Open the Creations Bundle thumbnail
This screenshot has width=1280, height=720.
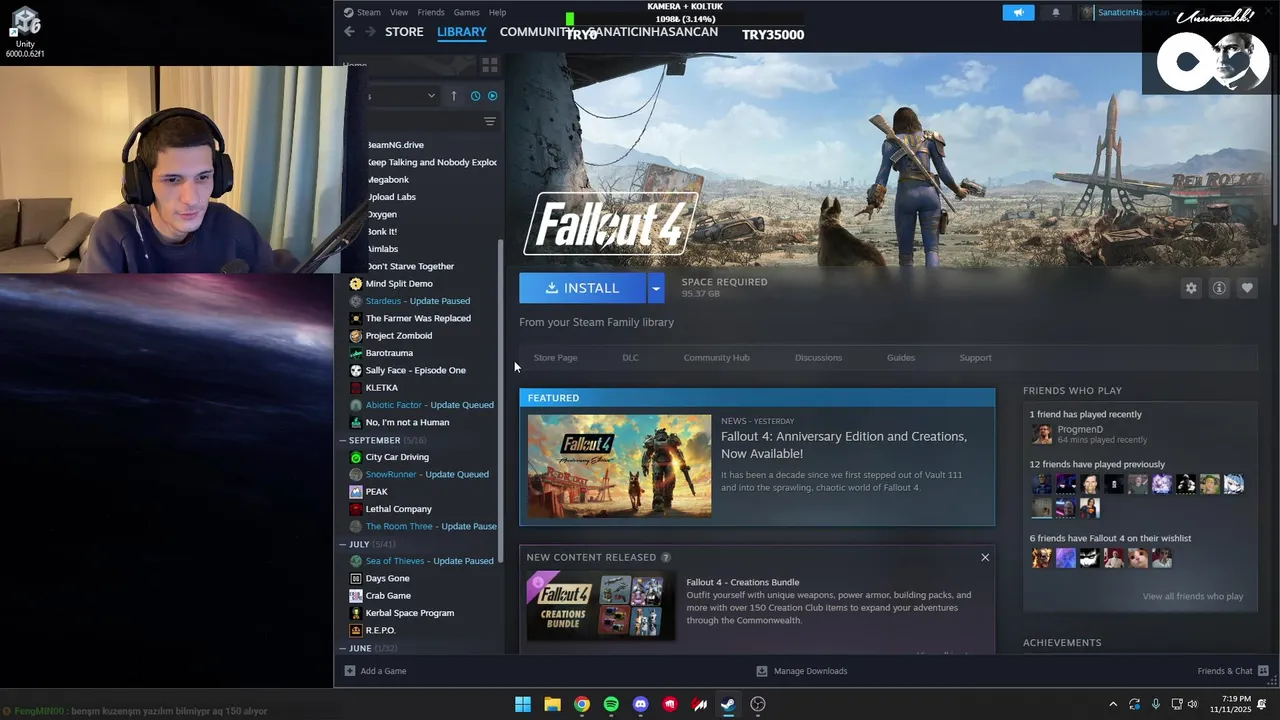(x=600, y=606)
